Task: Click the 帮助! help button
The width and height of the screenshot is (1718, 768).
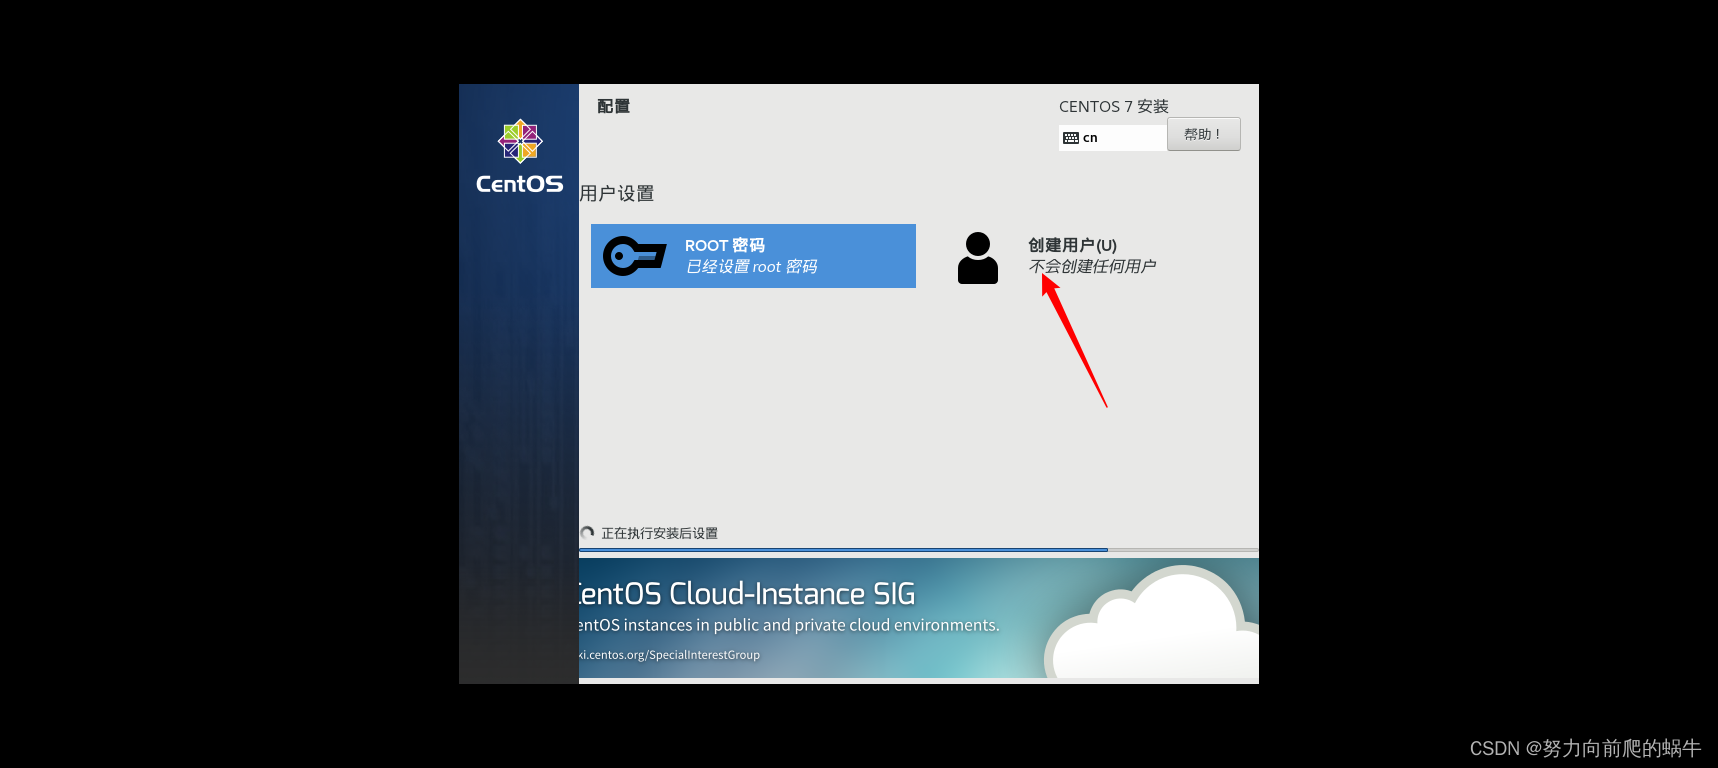Action: point(1203,134)
